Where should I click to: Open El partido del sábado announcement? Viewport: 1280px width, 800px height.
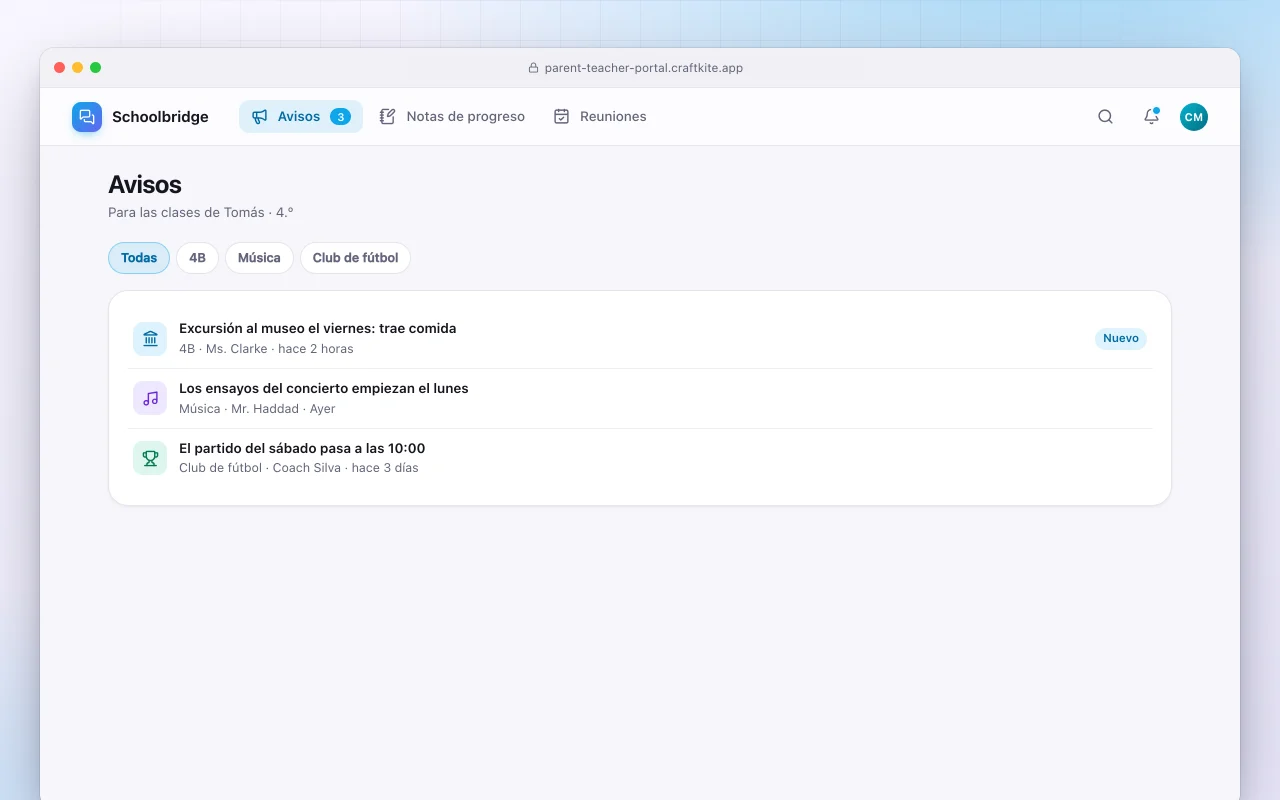coord(302,449)
